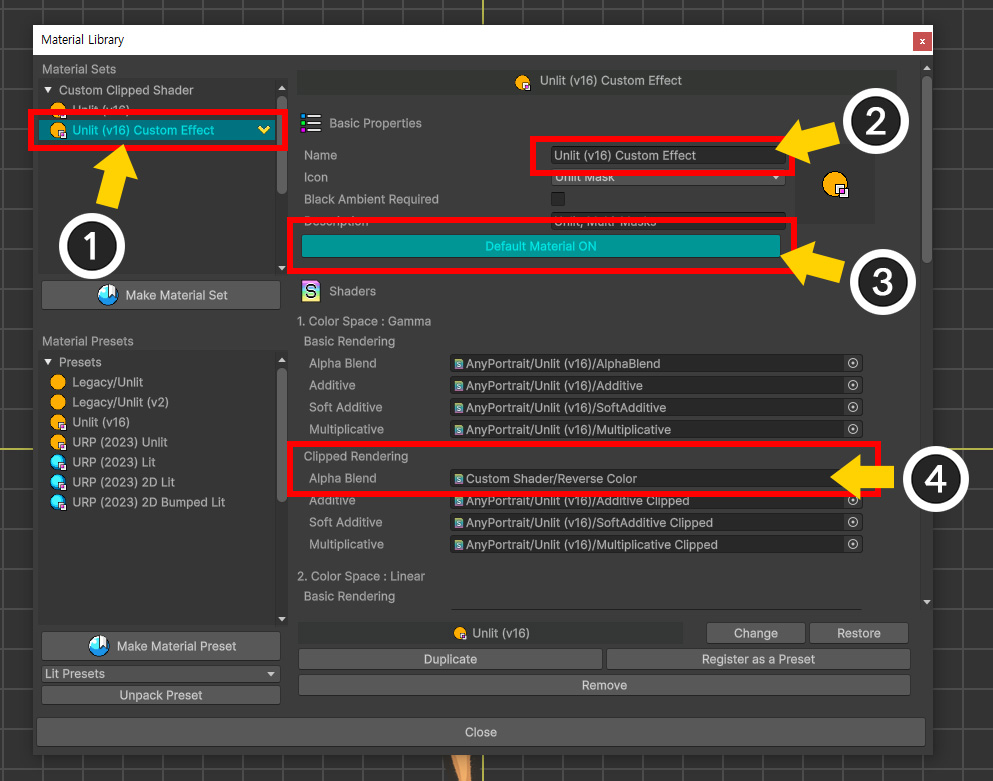The width and height of the screenshot is (993, 781).
Task: Click the Shaders section icon
Action: point(310,291)
